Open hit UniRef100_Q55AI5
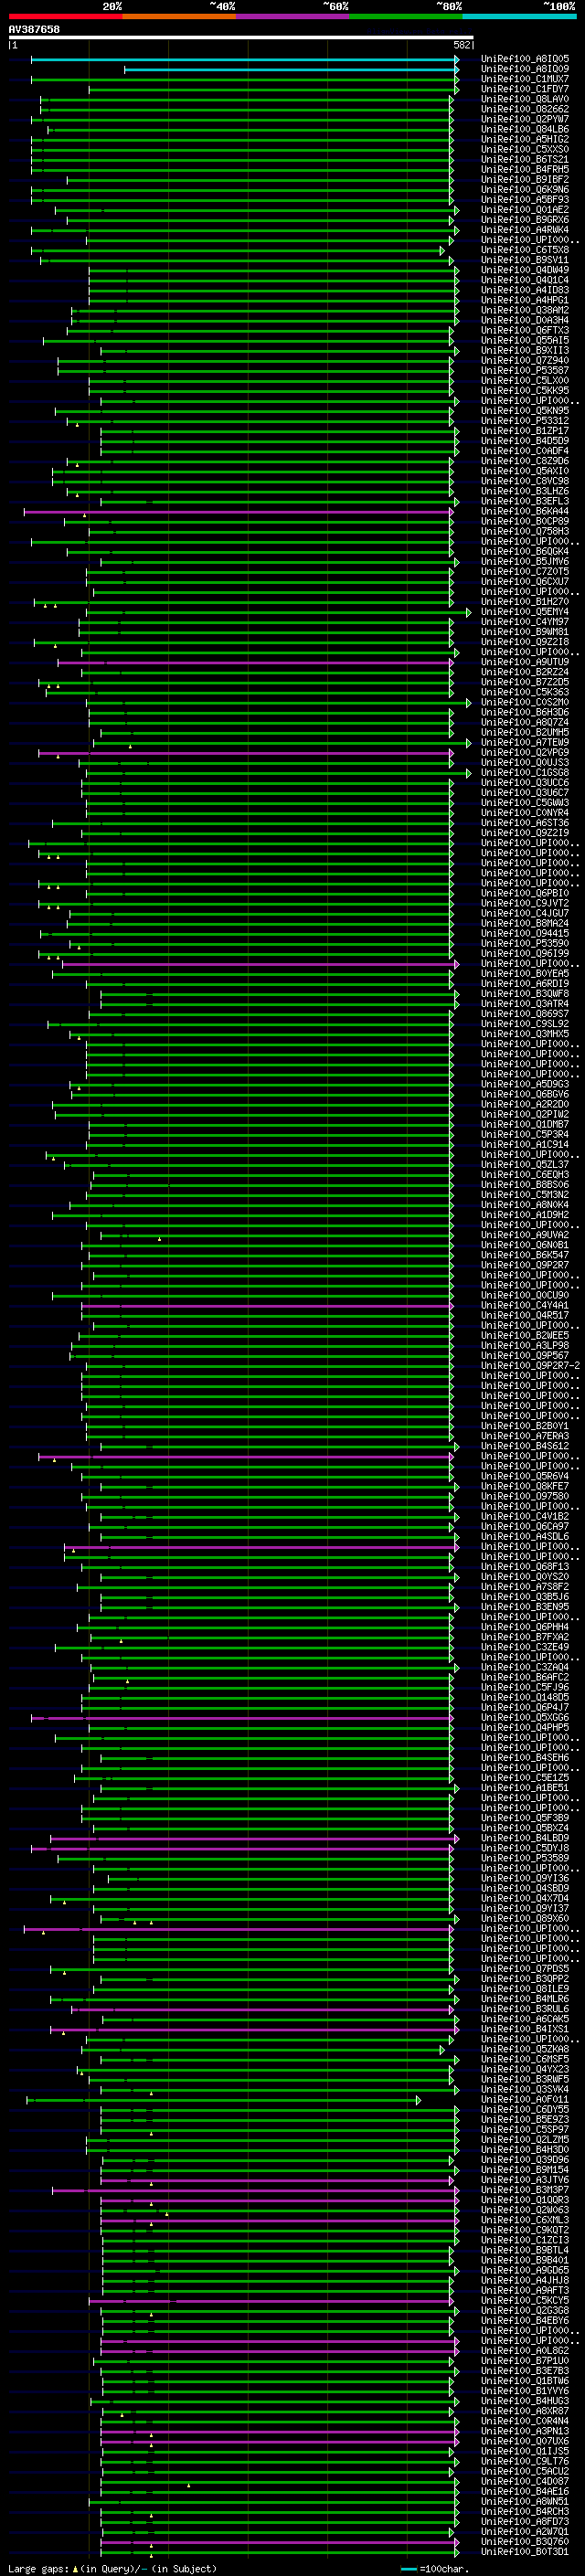The image size is (585, 2576). point(525,340)
